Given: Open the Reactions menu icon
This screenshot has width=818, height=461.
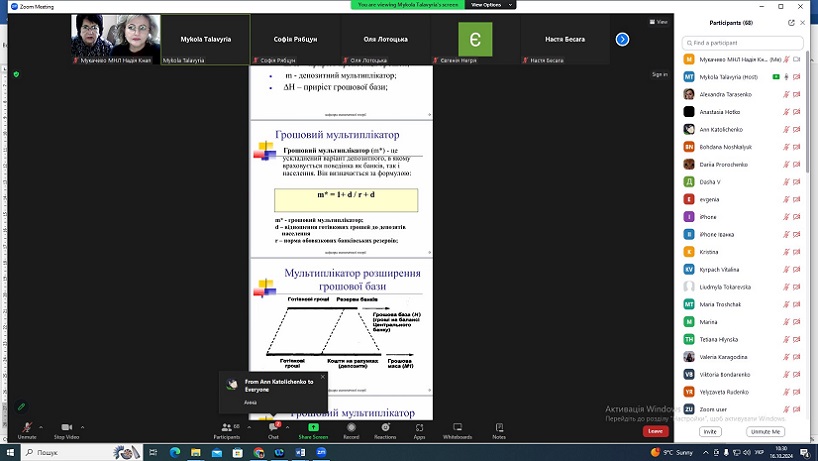Looking at the screenshot, I should pyautogui.click(x=385, y=427).
